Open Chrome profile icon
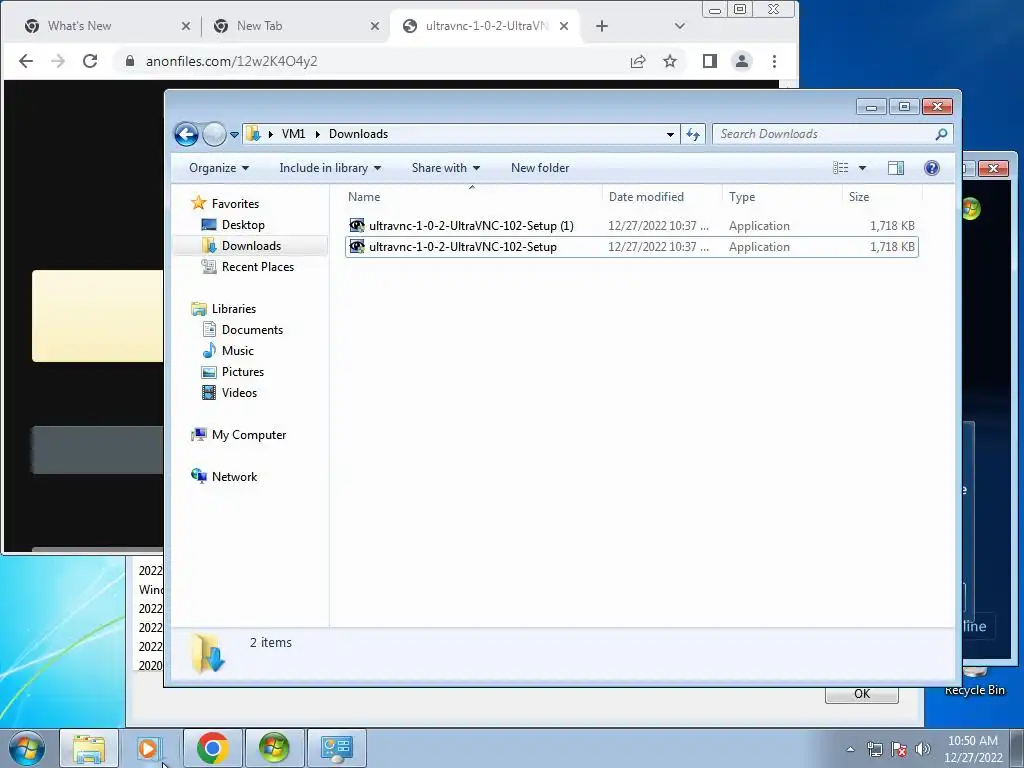1024x768 pixels. [741, 61]
